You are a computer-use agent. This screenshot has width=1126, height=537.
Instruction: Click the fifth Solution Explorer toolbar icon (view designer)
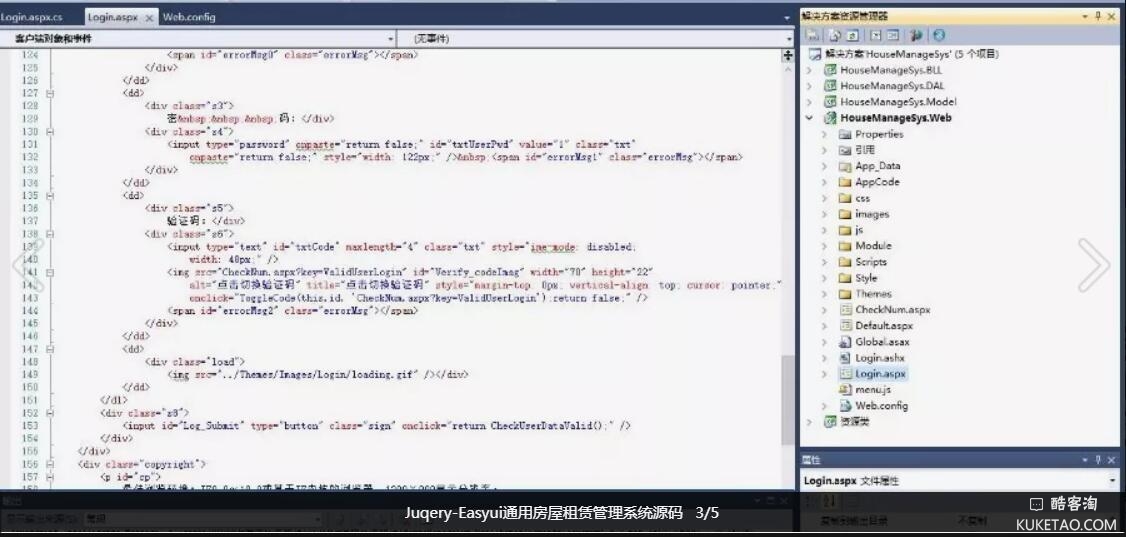pos(893,35)
